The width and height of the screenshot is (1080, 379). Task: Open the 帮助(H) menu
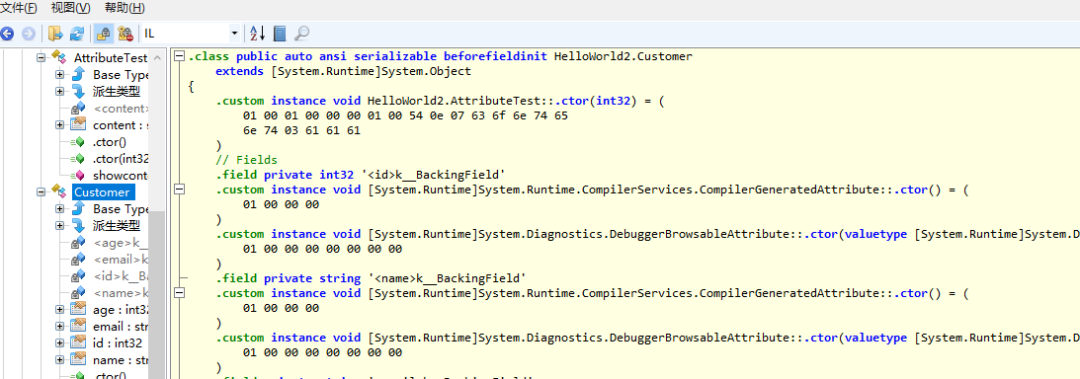point(125,8)
